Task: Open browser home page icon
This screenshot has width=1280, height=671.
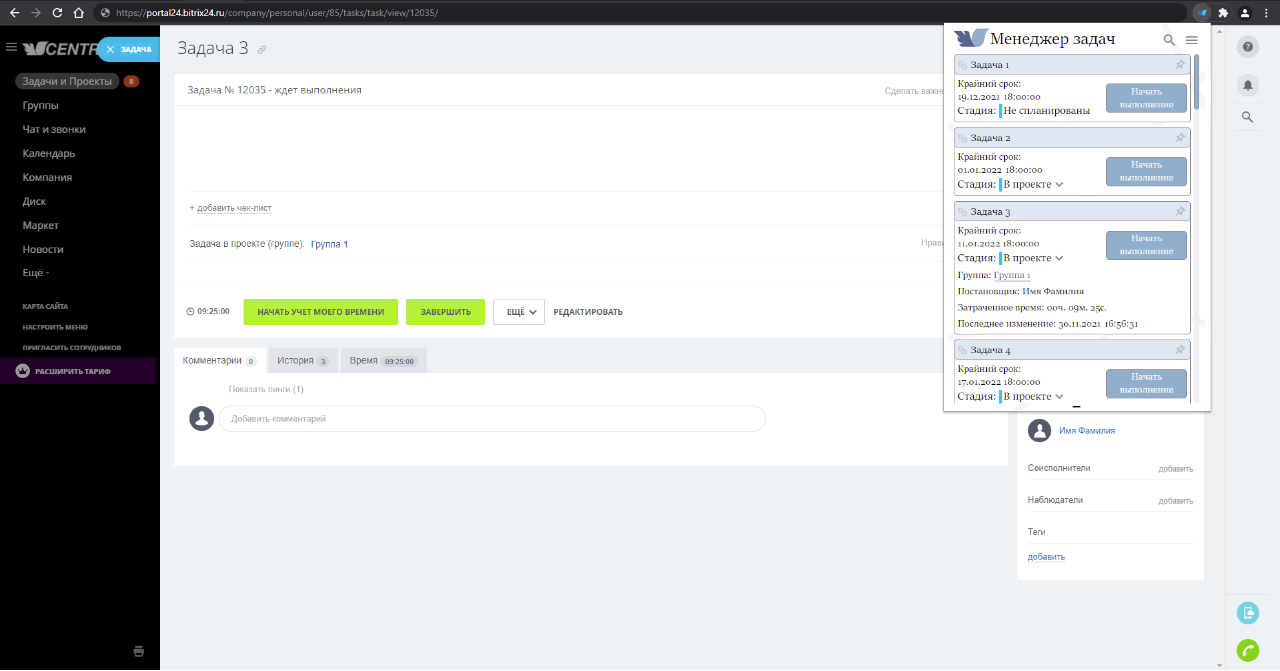Action: tap(79, 13)
